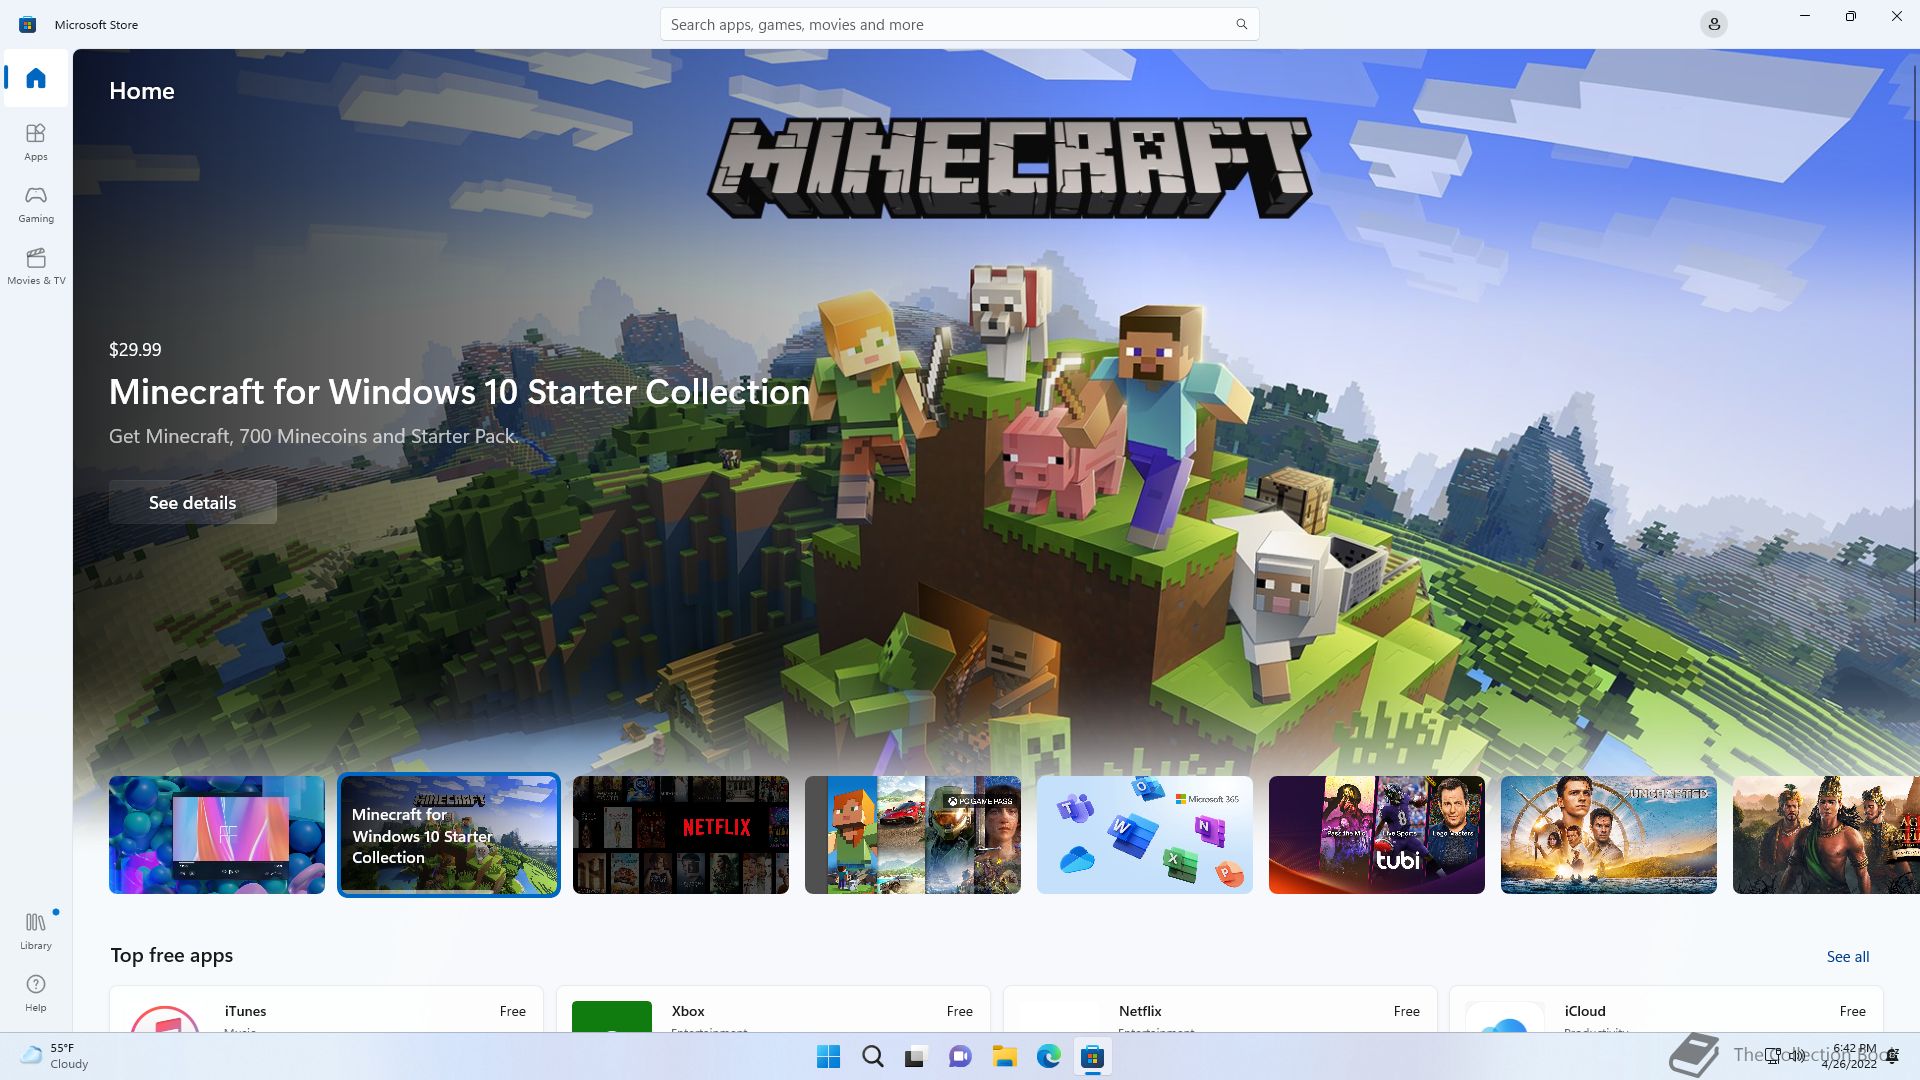Open the iTunes app card
The height and width of the screenshot is (1080, 1920).
coord(326,1009)
